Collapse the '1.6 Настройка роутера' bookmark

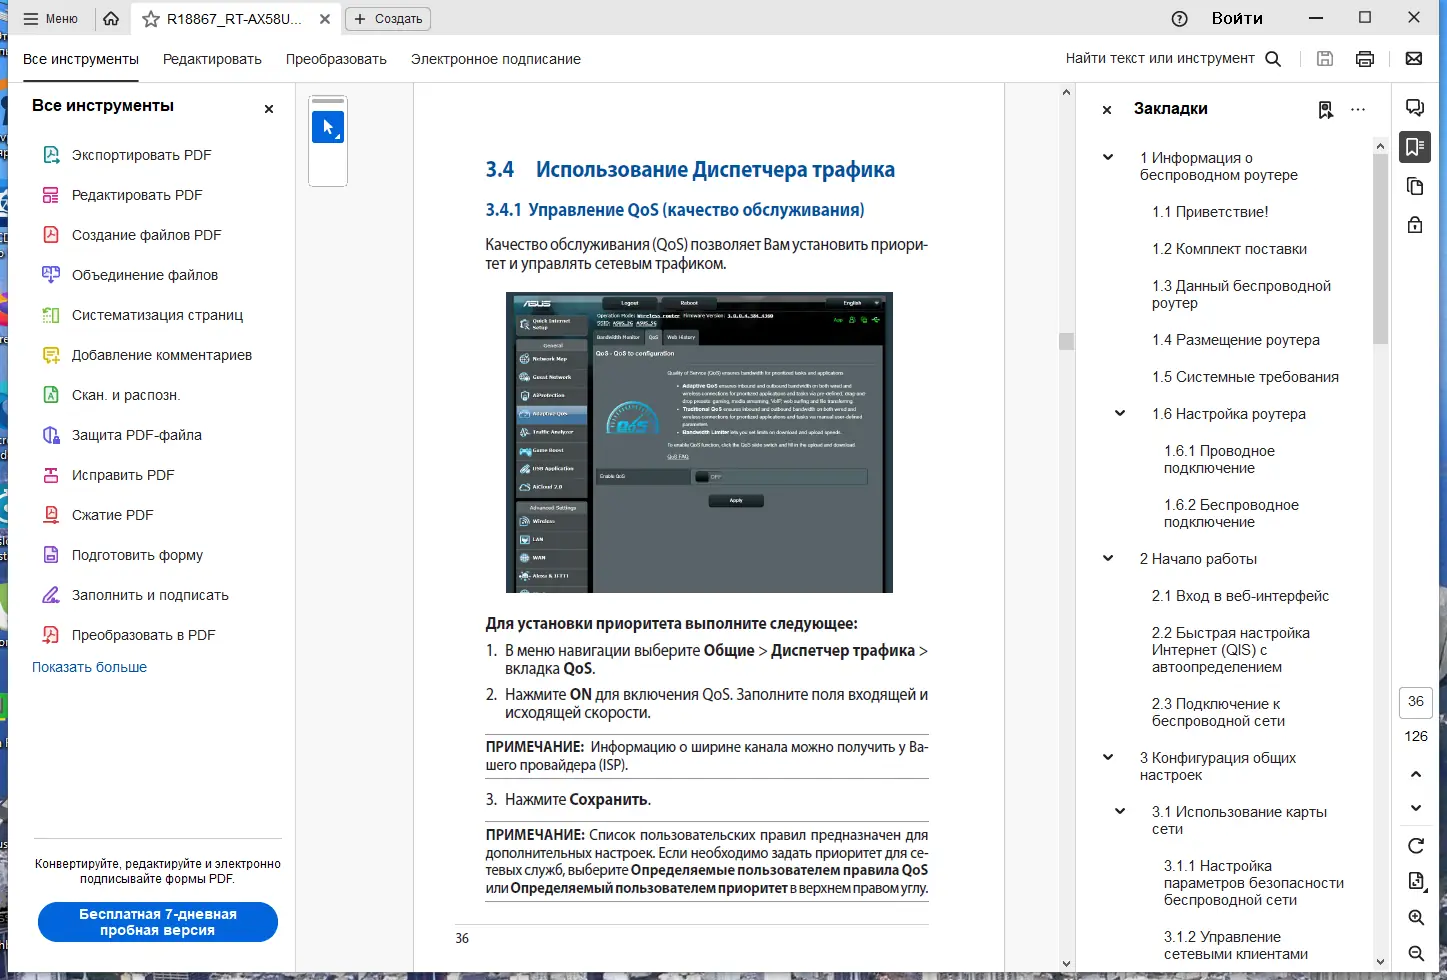pyautogui.click(x=1120, y=413)
